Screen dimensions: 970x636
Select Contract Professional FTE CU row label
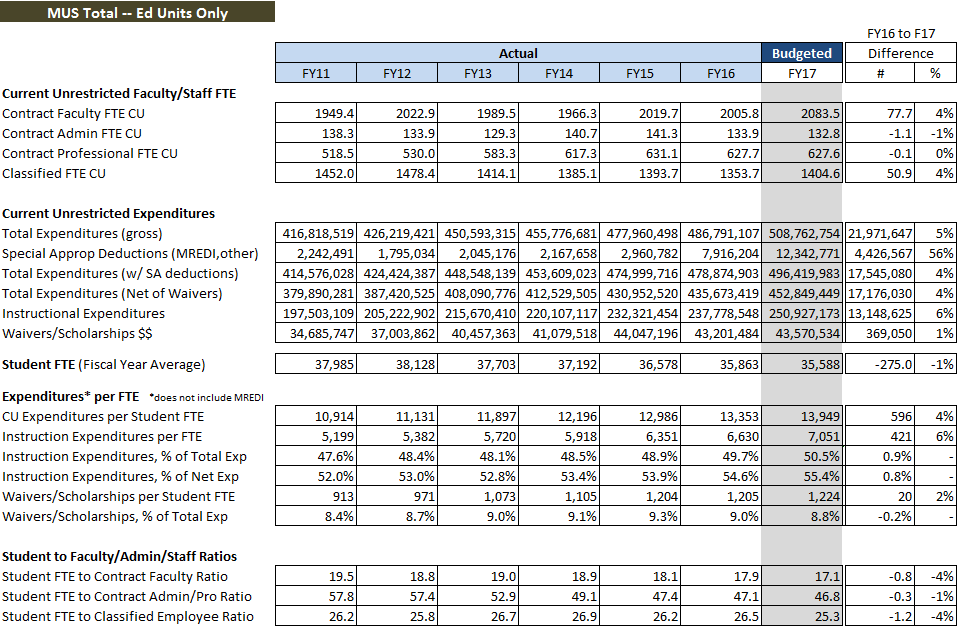[90, 153]
